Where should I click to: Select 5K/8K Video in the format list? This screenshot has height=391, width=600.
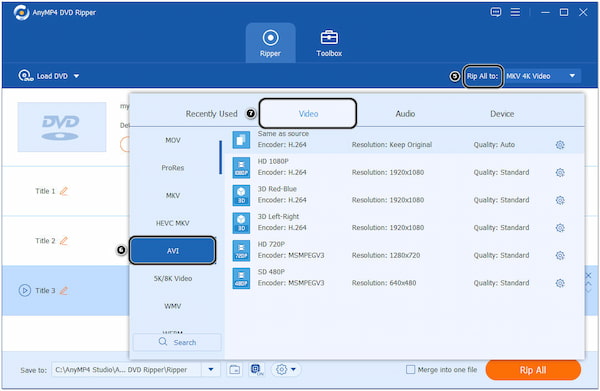tap(173, 279)
